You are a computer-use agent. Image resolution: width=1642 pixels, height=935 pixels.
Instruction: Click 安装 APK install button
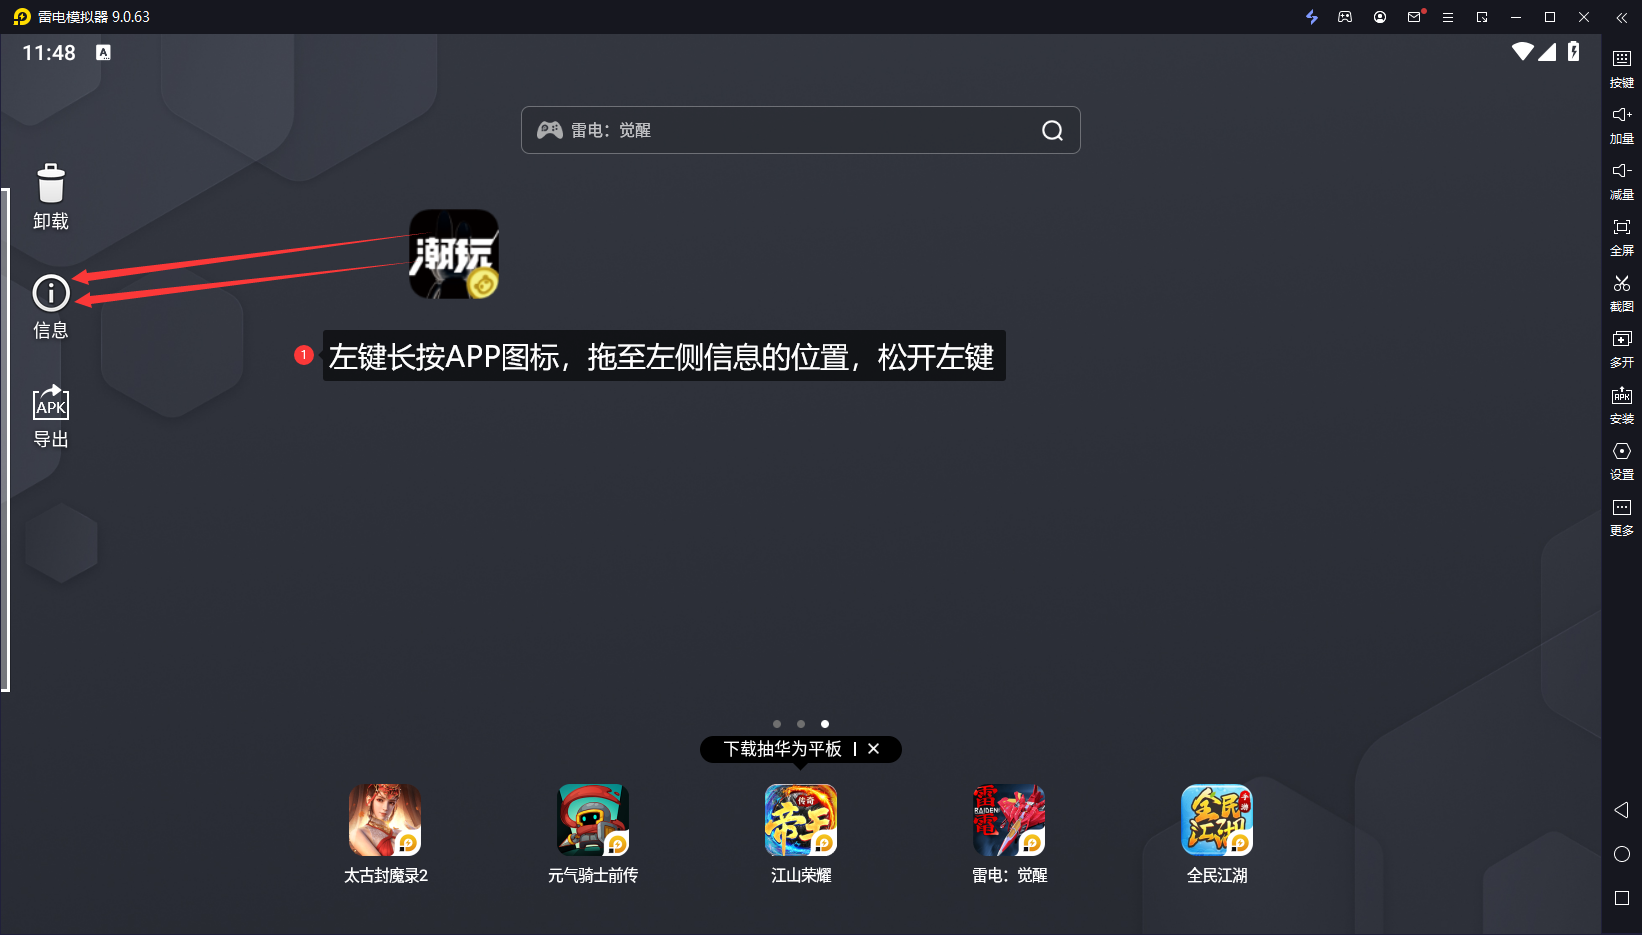[1622, 405]
